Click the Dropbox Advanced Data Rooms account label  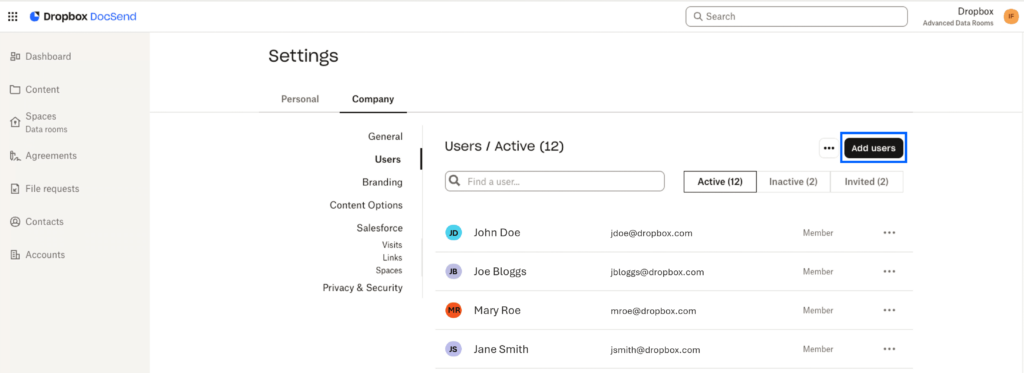[x=958, y=16]
